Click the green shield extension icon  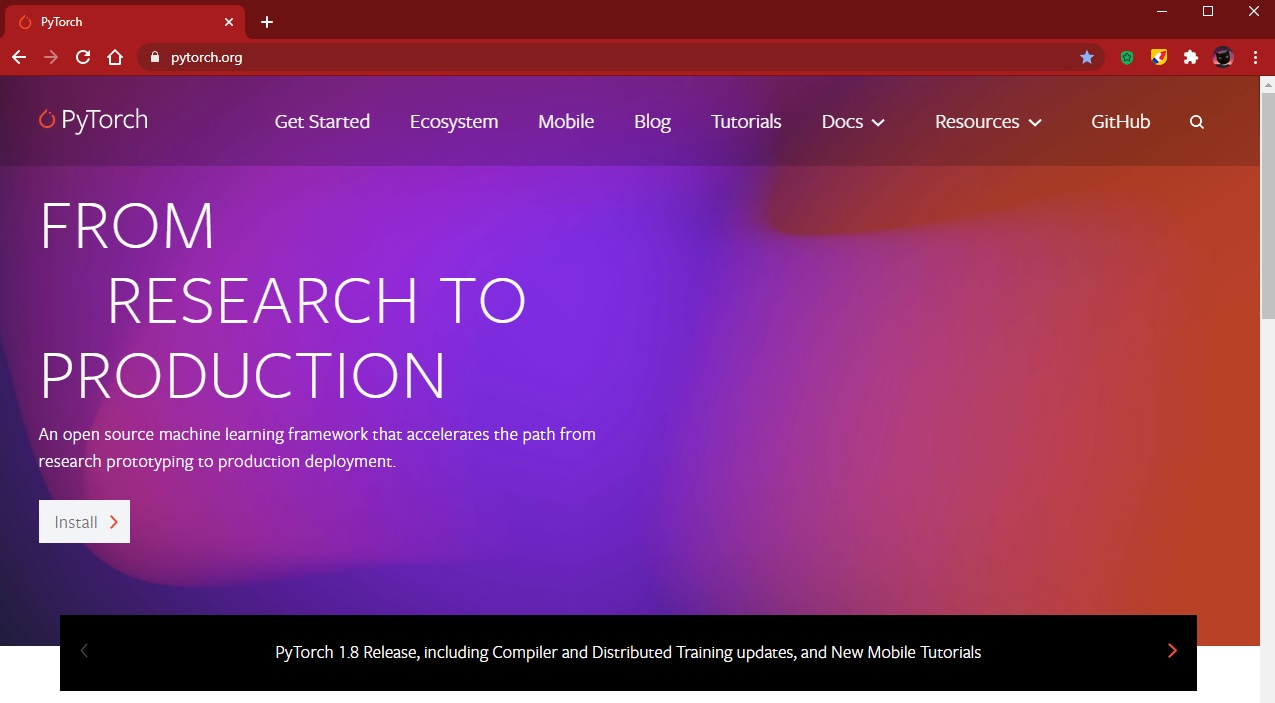pos(1127,58)
